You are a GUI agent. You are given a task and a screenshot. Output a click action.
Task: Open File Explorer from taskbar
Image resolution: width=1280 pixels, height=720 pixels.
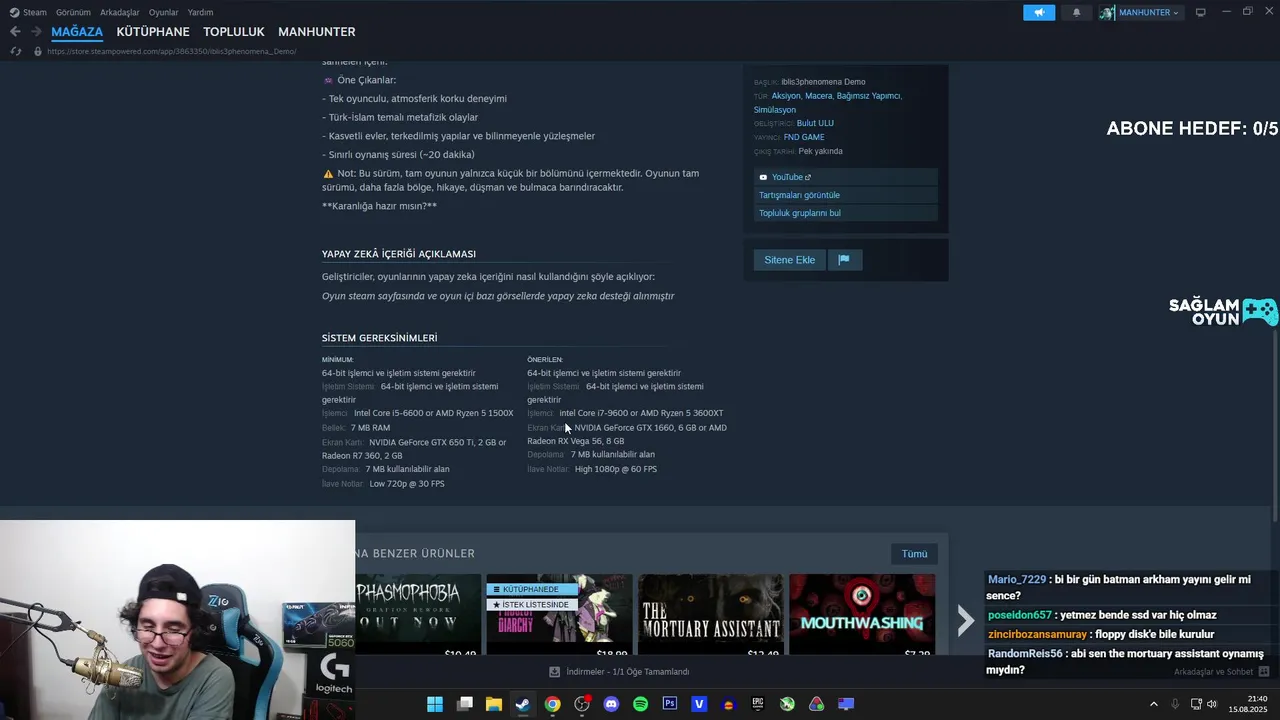point(494,704)
